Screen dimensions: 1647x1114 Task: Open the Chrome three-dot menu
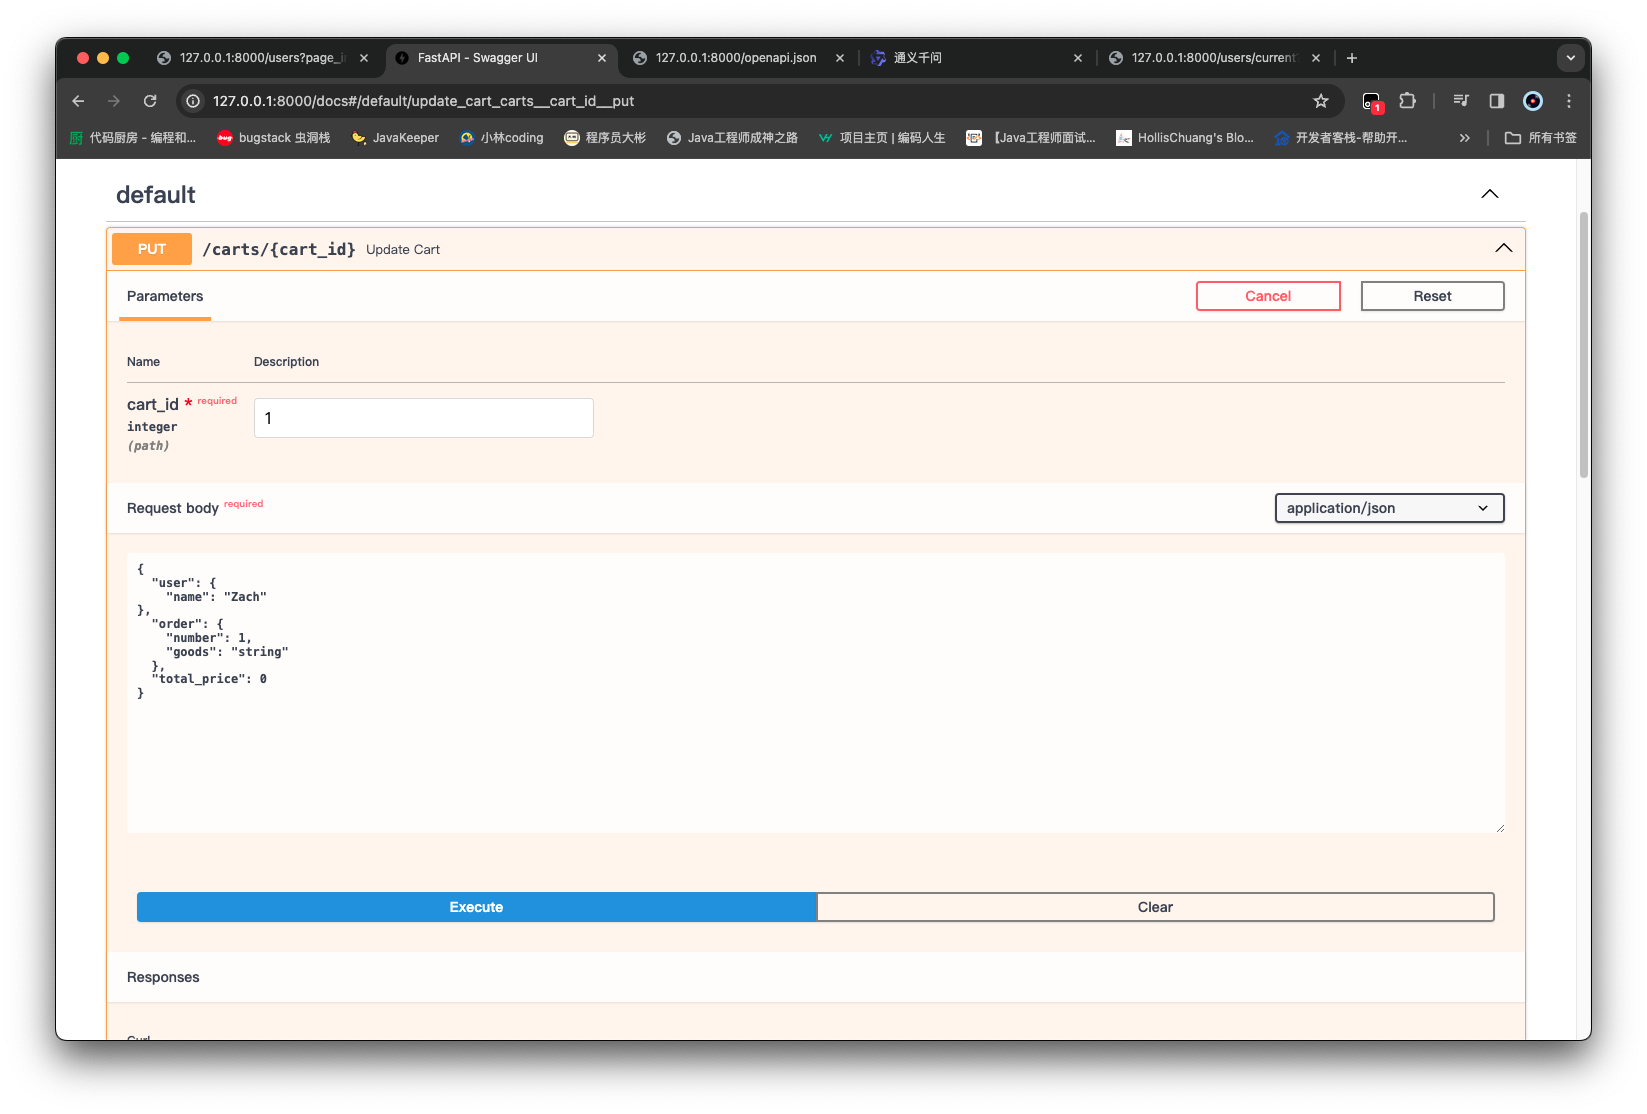1569,101
